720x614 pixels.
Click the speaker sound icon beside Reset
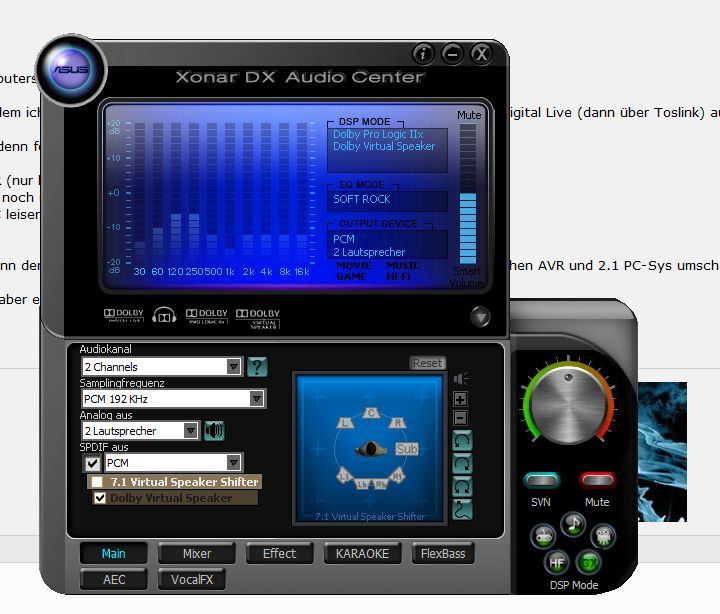[x=461, y=378]
